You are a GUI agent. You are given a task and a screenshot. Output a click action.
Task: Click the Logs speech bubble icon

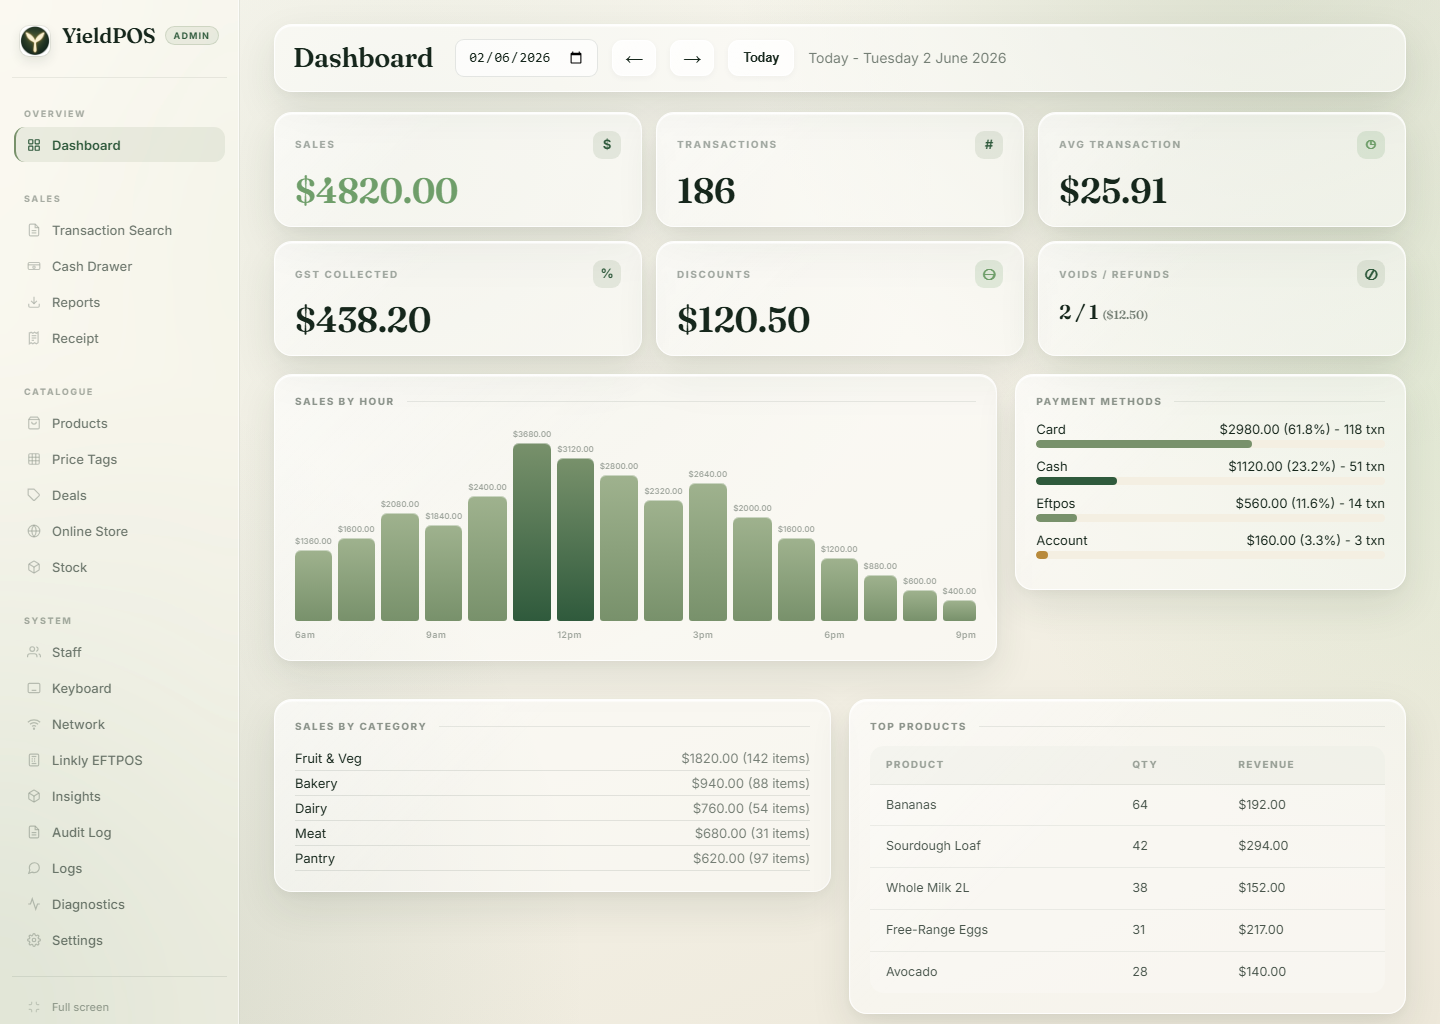tap(34, 868)
